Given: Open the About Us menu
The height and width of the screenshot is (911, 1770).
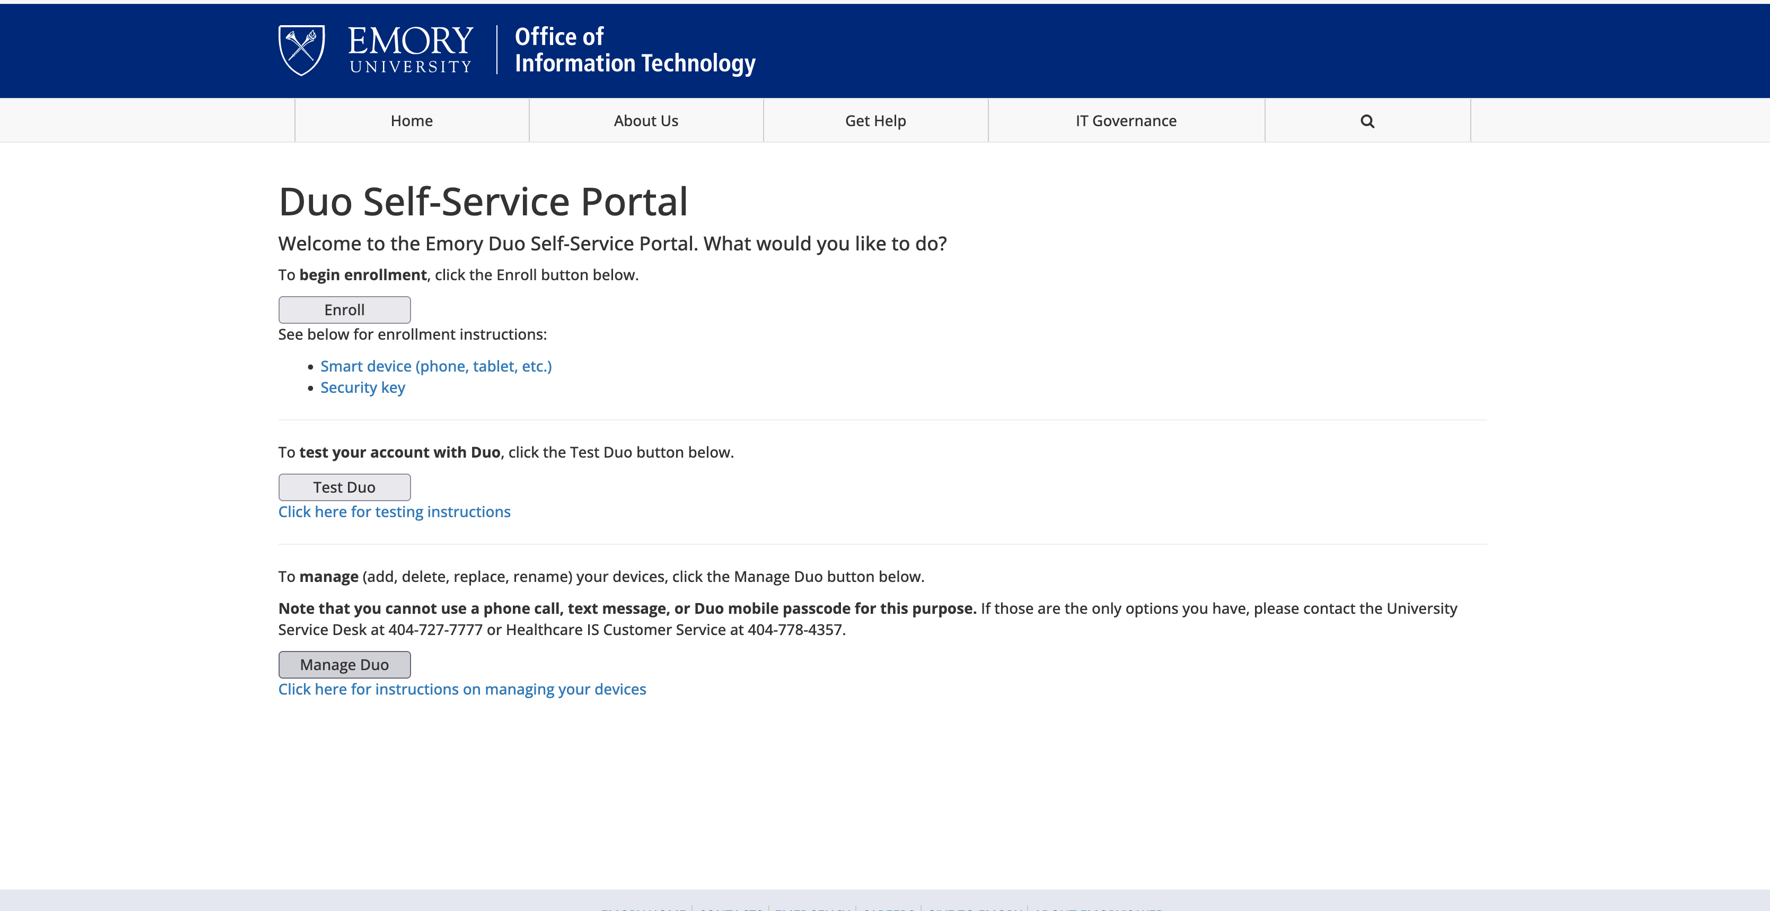Looking at the screenshot, I should pyautogui.click(x=646, y=121).
